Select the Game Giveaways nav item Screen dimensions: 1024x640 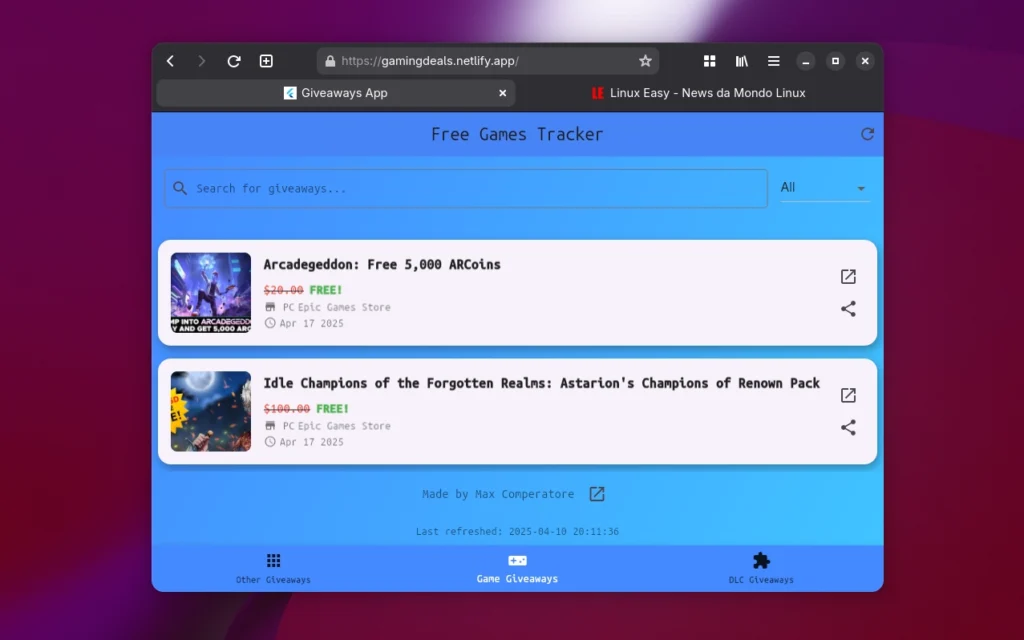[517, 568]
